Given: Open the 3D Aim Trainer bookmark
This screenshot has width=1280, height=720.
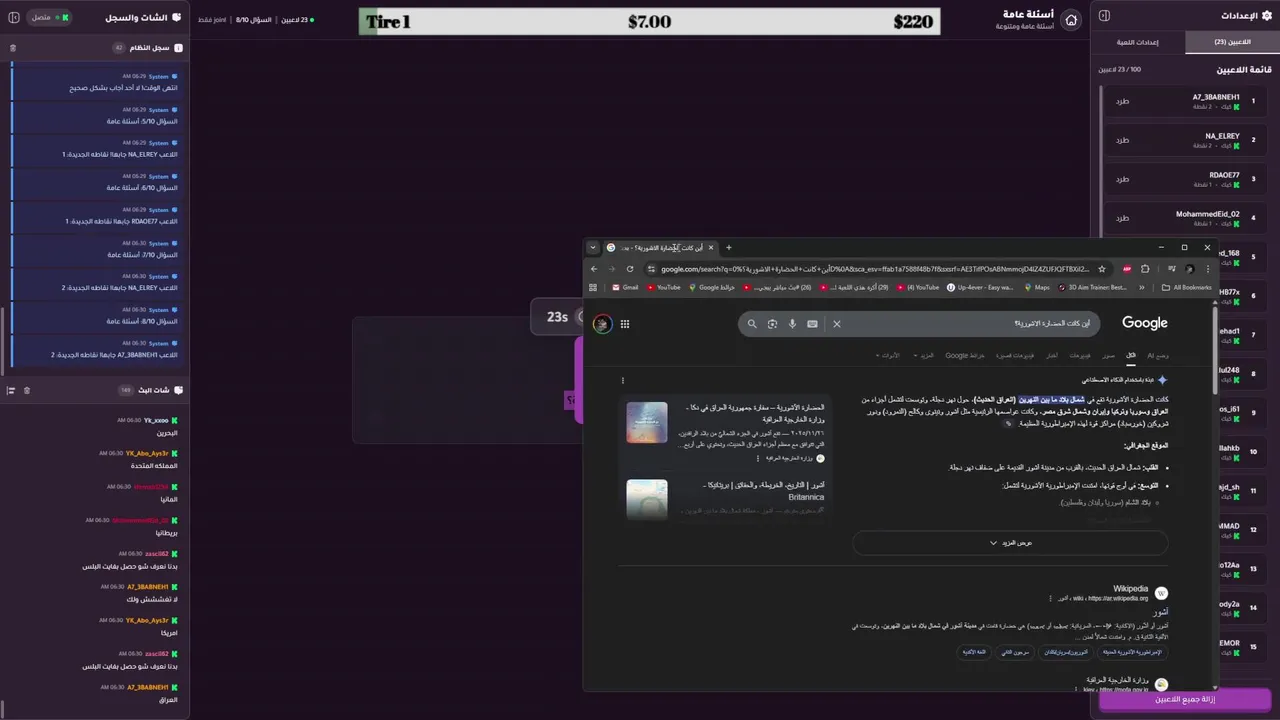Looking at the screenshot, I should tap(1093, 287).
